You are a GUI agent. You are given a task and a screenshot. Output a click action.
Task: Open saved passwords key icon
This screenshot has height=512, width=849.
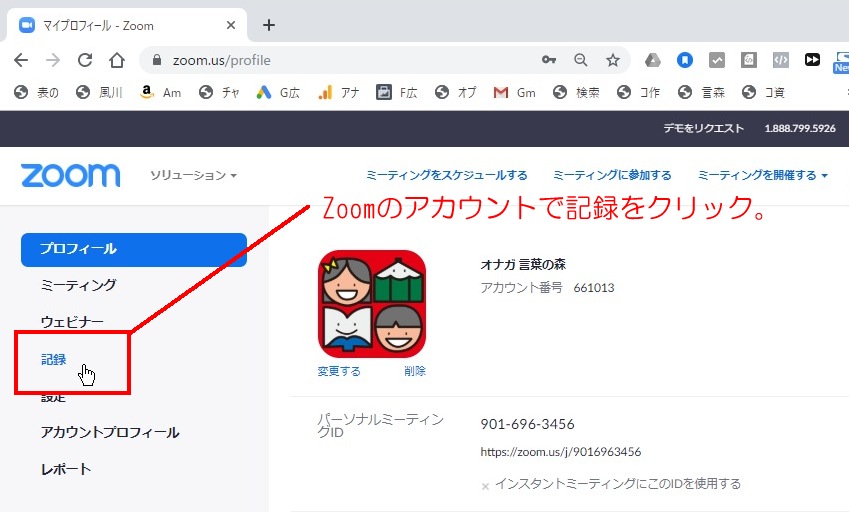549,60
